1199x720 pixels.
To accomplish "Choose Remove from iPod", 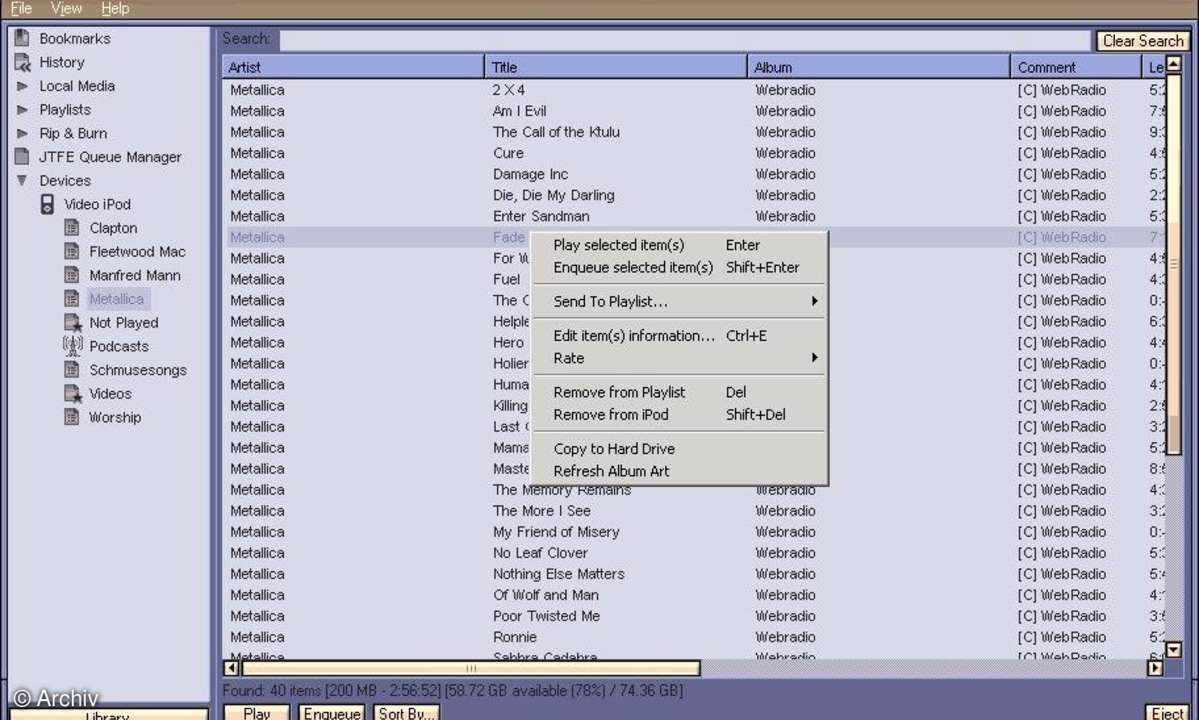I will pyautogui.click(x=679, y=414).
